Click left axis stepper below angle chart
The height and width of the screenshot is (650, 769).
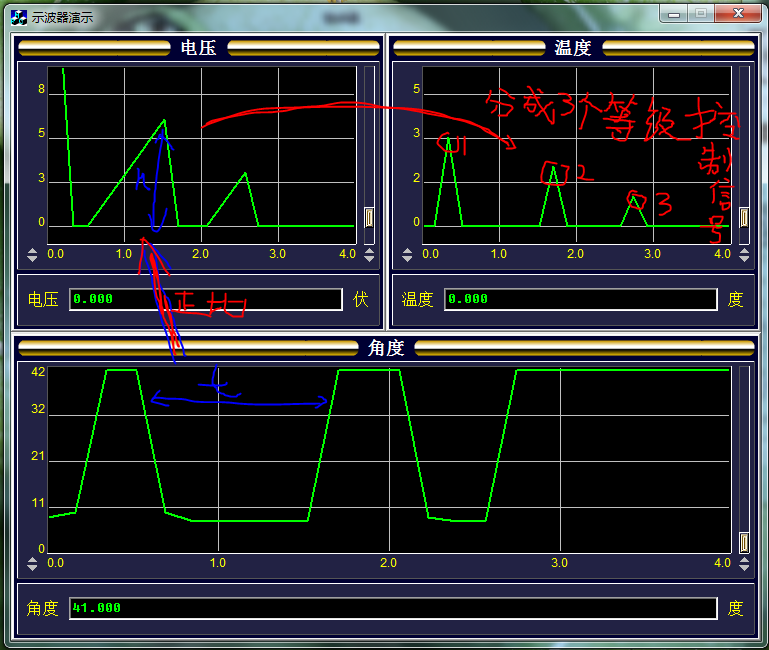[32, 563]
